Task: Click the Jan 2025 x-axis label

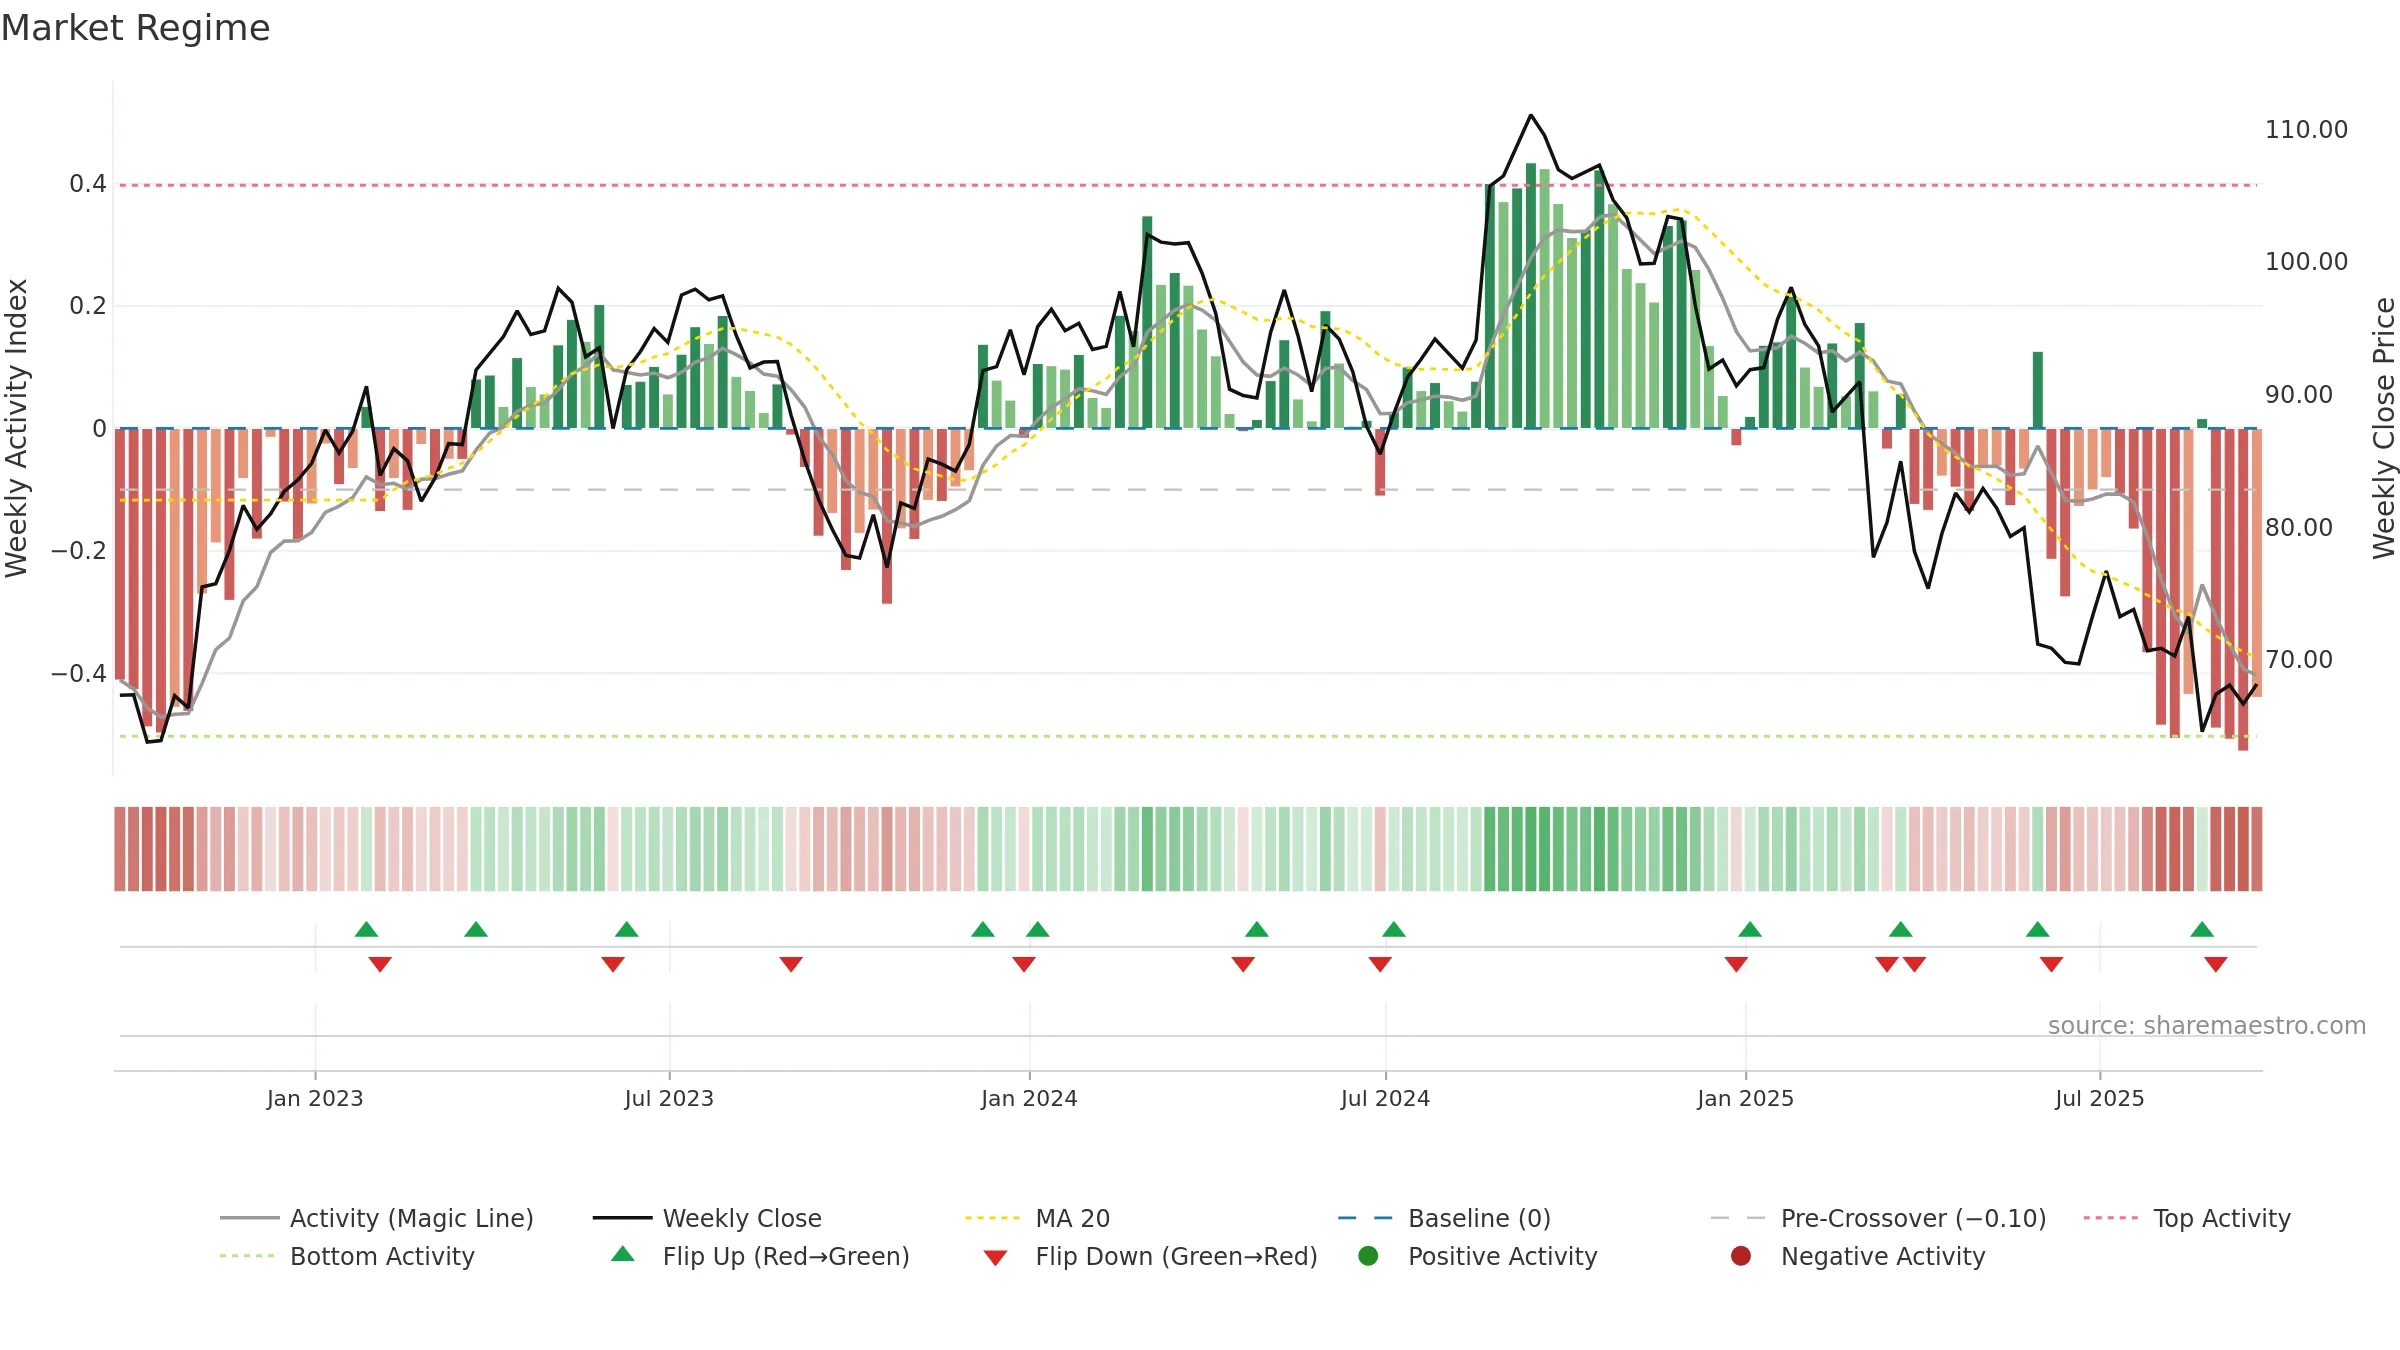Action: pos(1745,1098)
